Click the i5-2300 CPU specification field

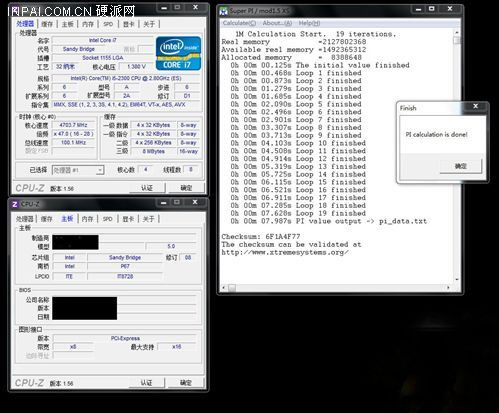click(x=126, y=78)
